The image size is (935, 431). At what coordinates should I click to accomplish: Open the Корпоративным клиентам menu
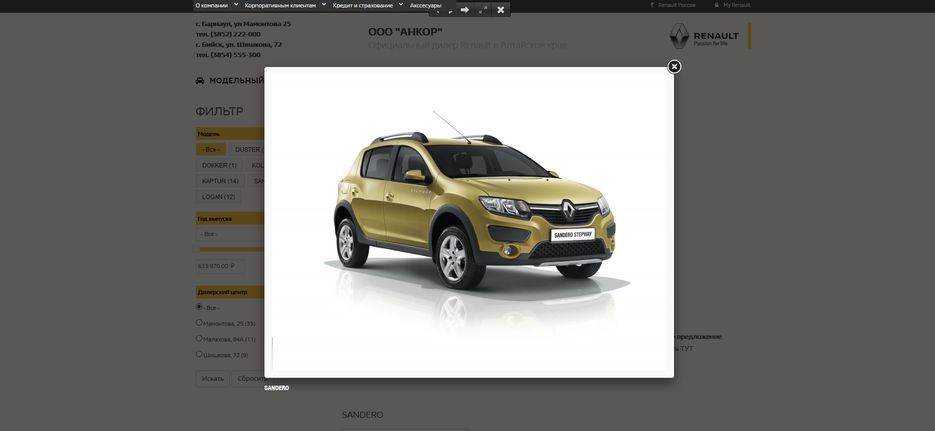point(280,5)
